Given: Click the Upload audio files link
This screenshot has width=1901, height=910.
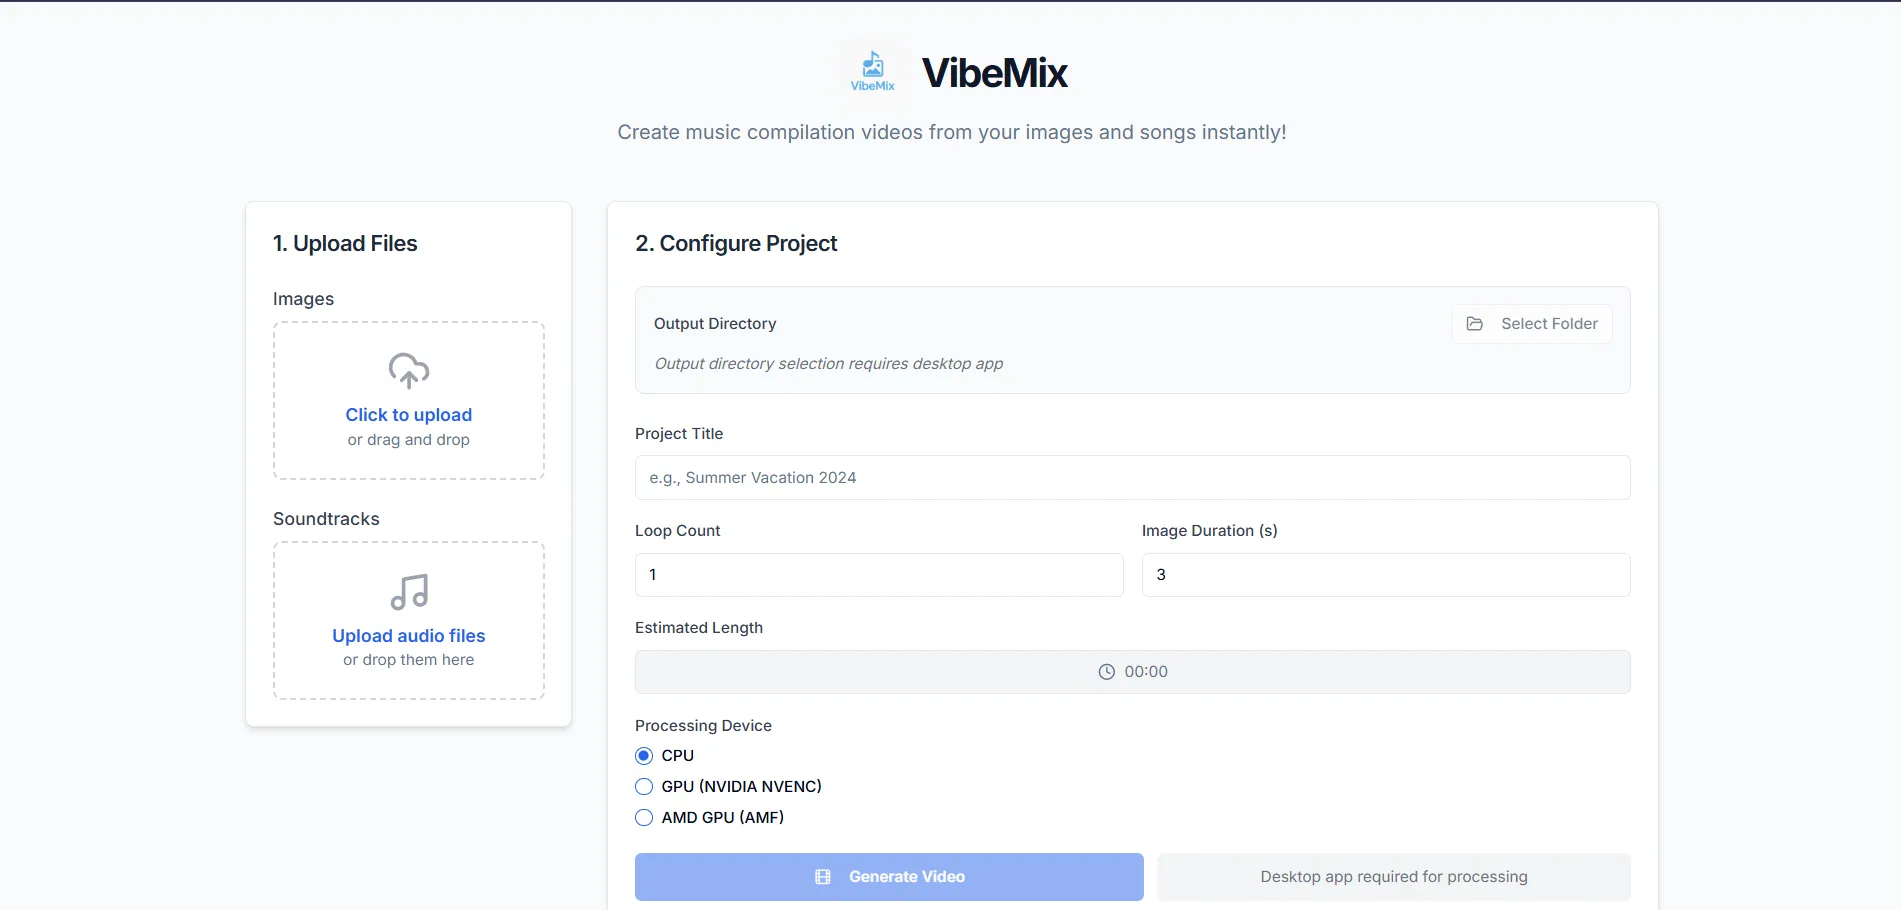Looking at the screenshot, I should click(x=408, y=635).
